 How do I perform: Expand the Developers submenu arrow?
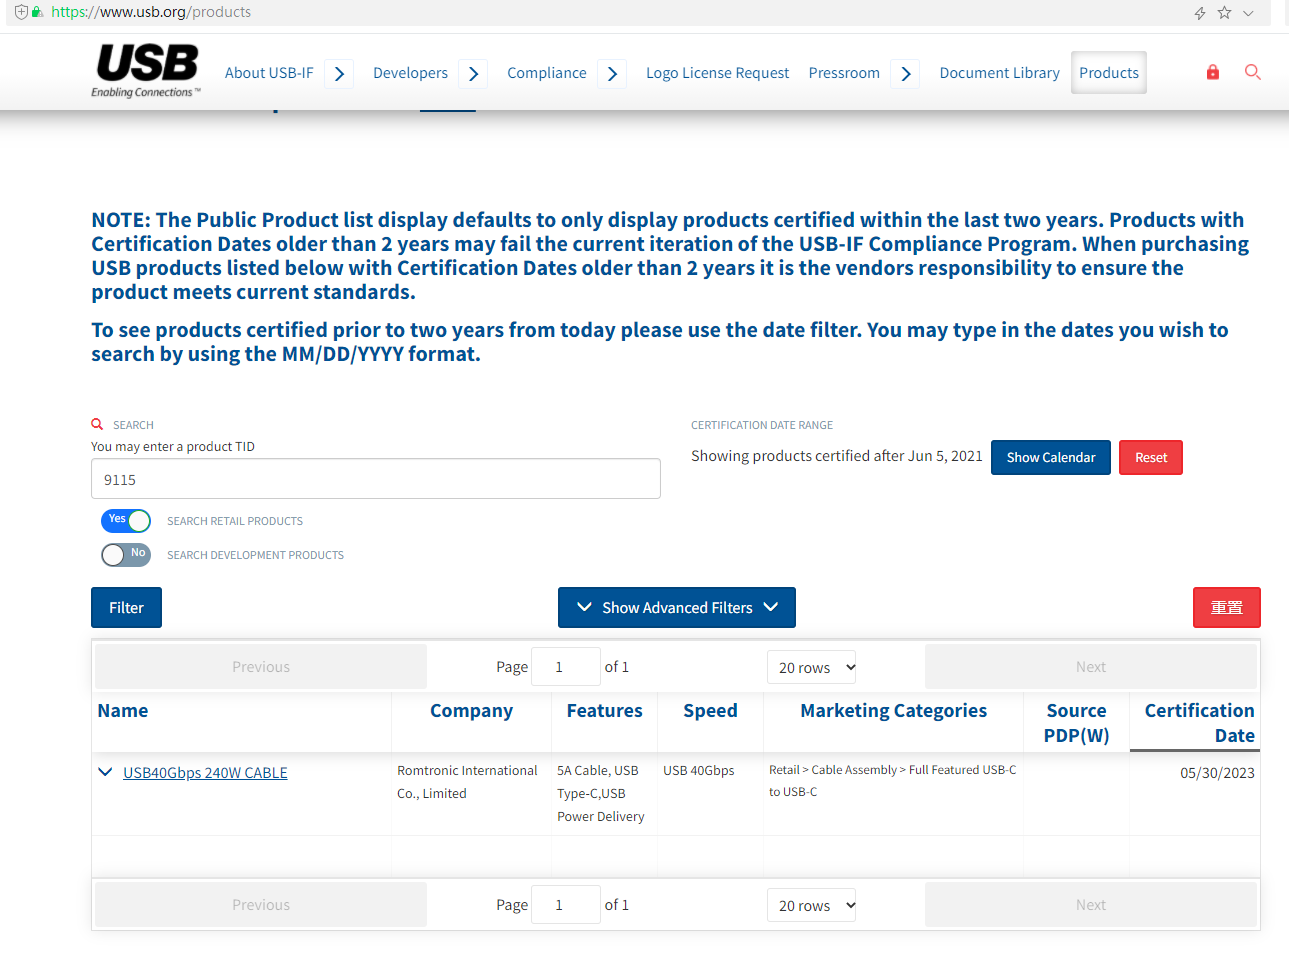(473, 74)
